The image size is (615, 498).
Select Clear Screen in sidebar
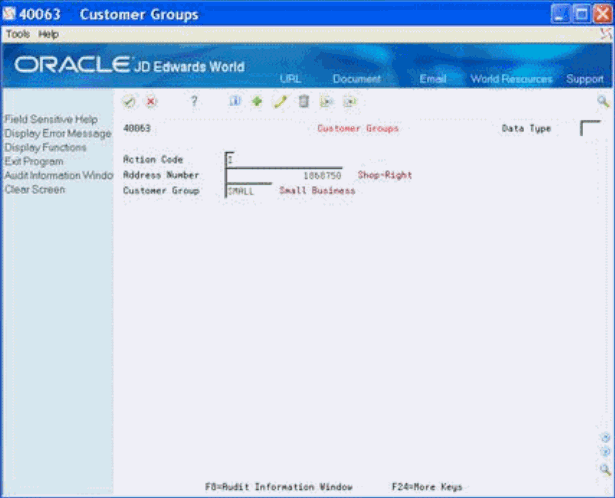pyautogui.click(x=35, y=189)
